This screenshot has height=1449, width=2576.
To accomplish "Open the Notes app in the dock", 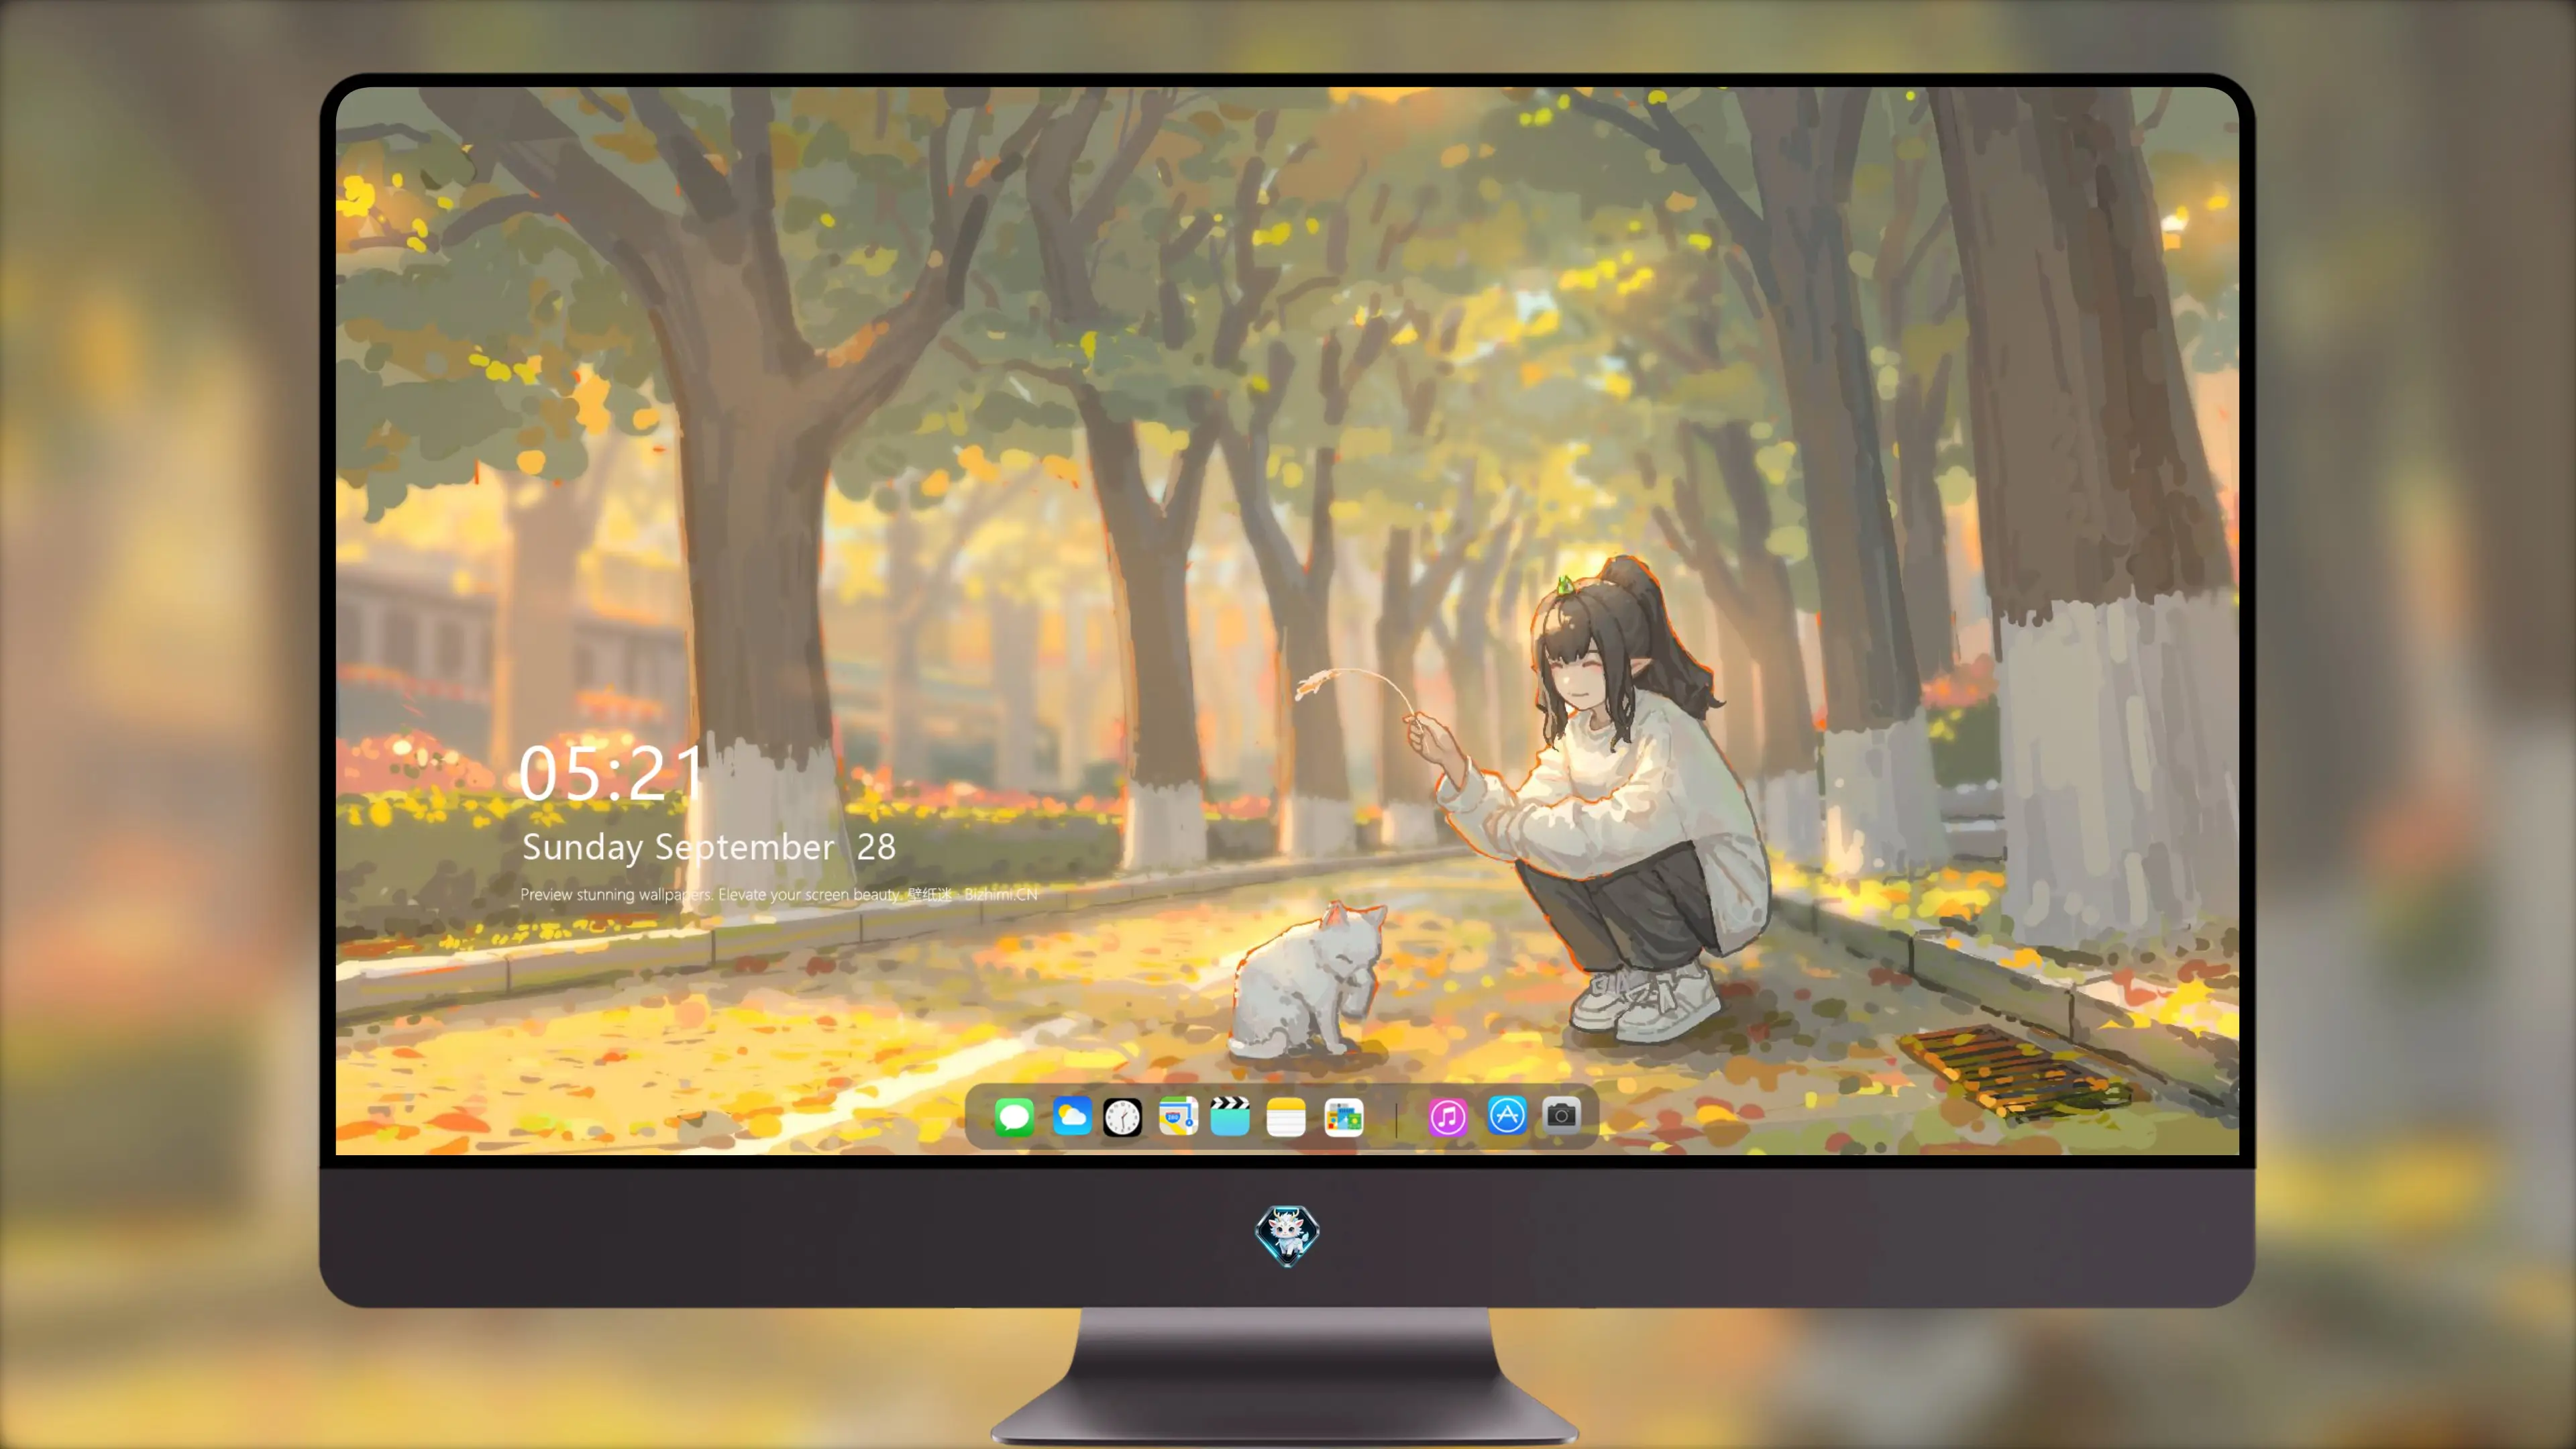I will point(1286,1116).
